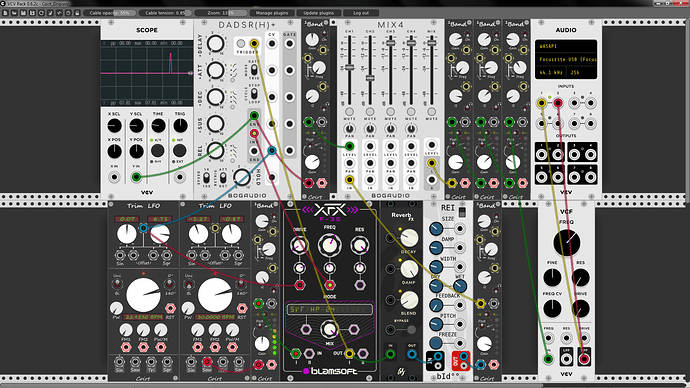690x388 pixels.
Task: Click the VCF HPF output jack
Action: pyautogui.click(x=584, y=359)
